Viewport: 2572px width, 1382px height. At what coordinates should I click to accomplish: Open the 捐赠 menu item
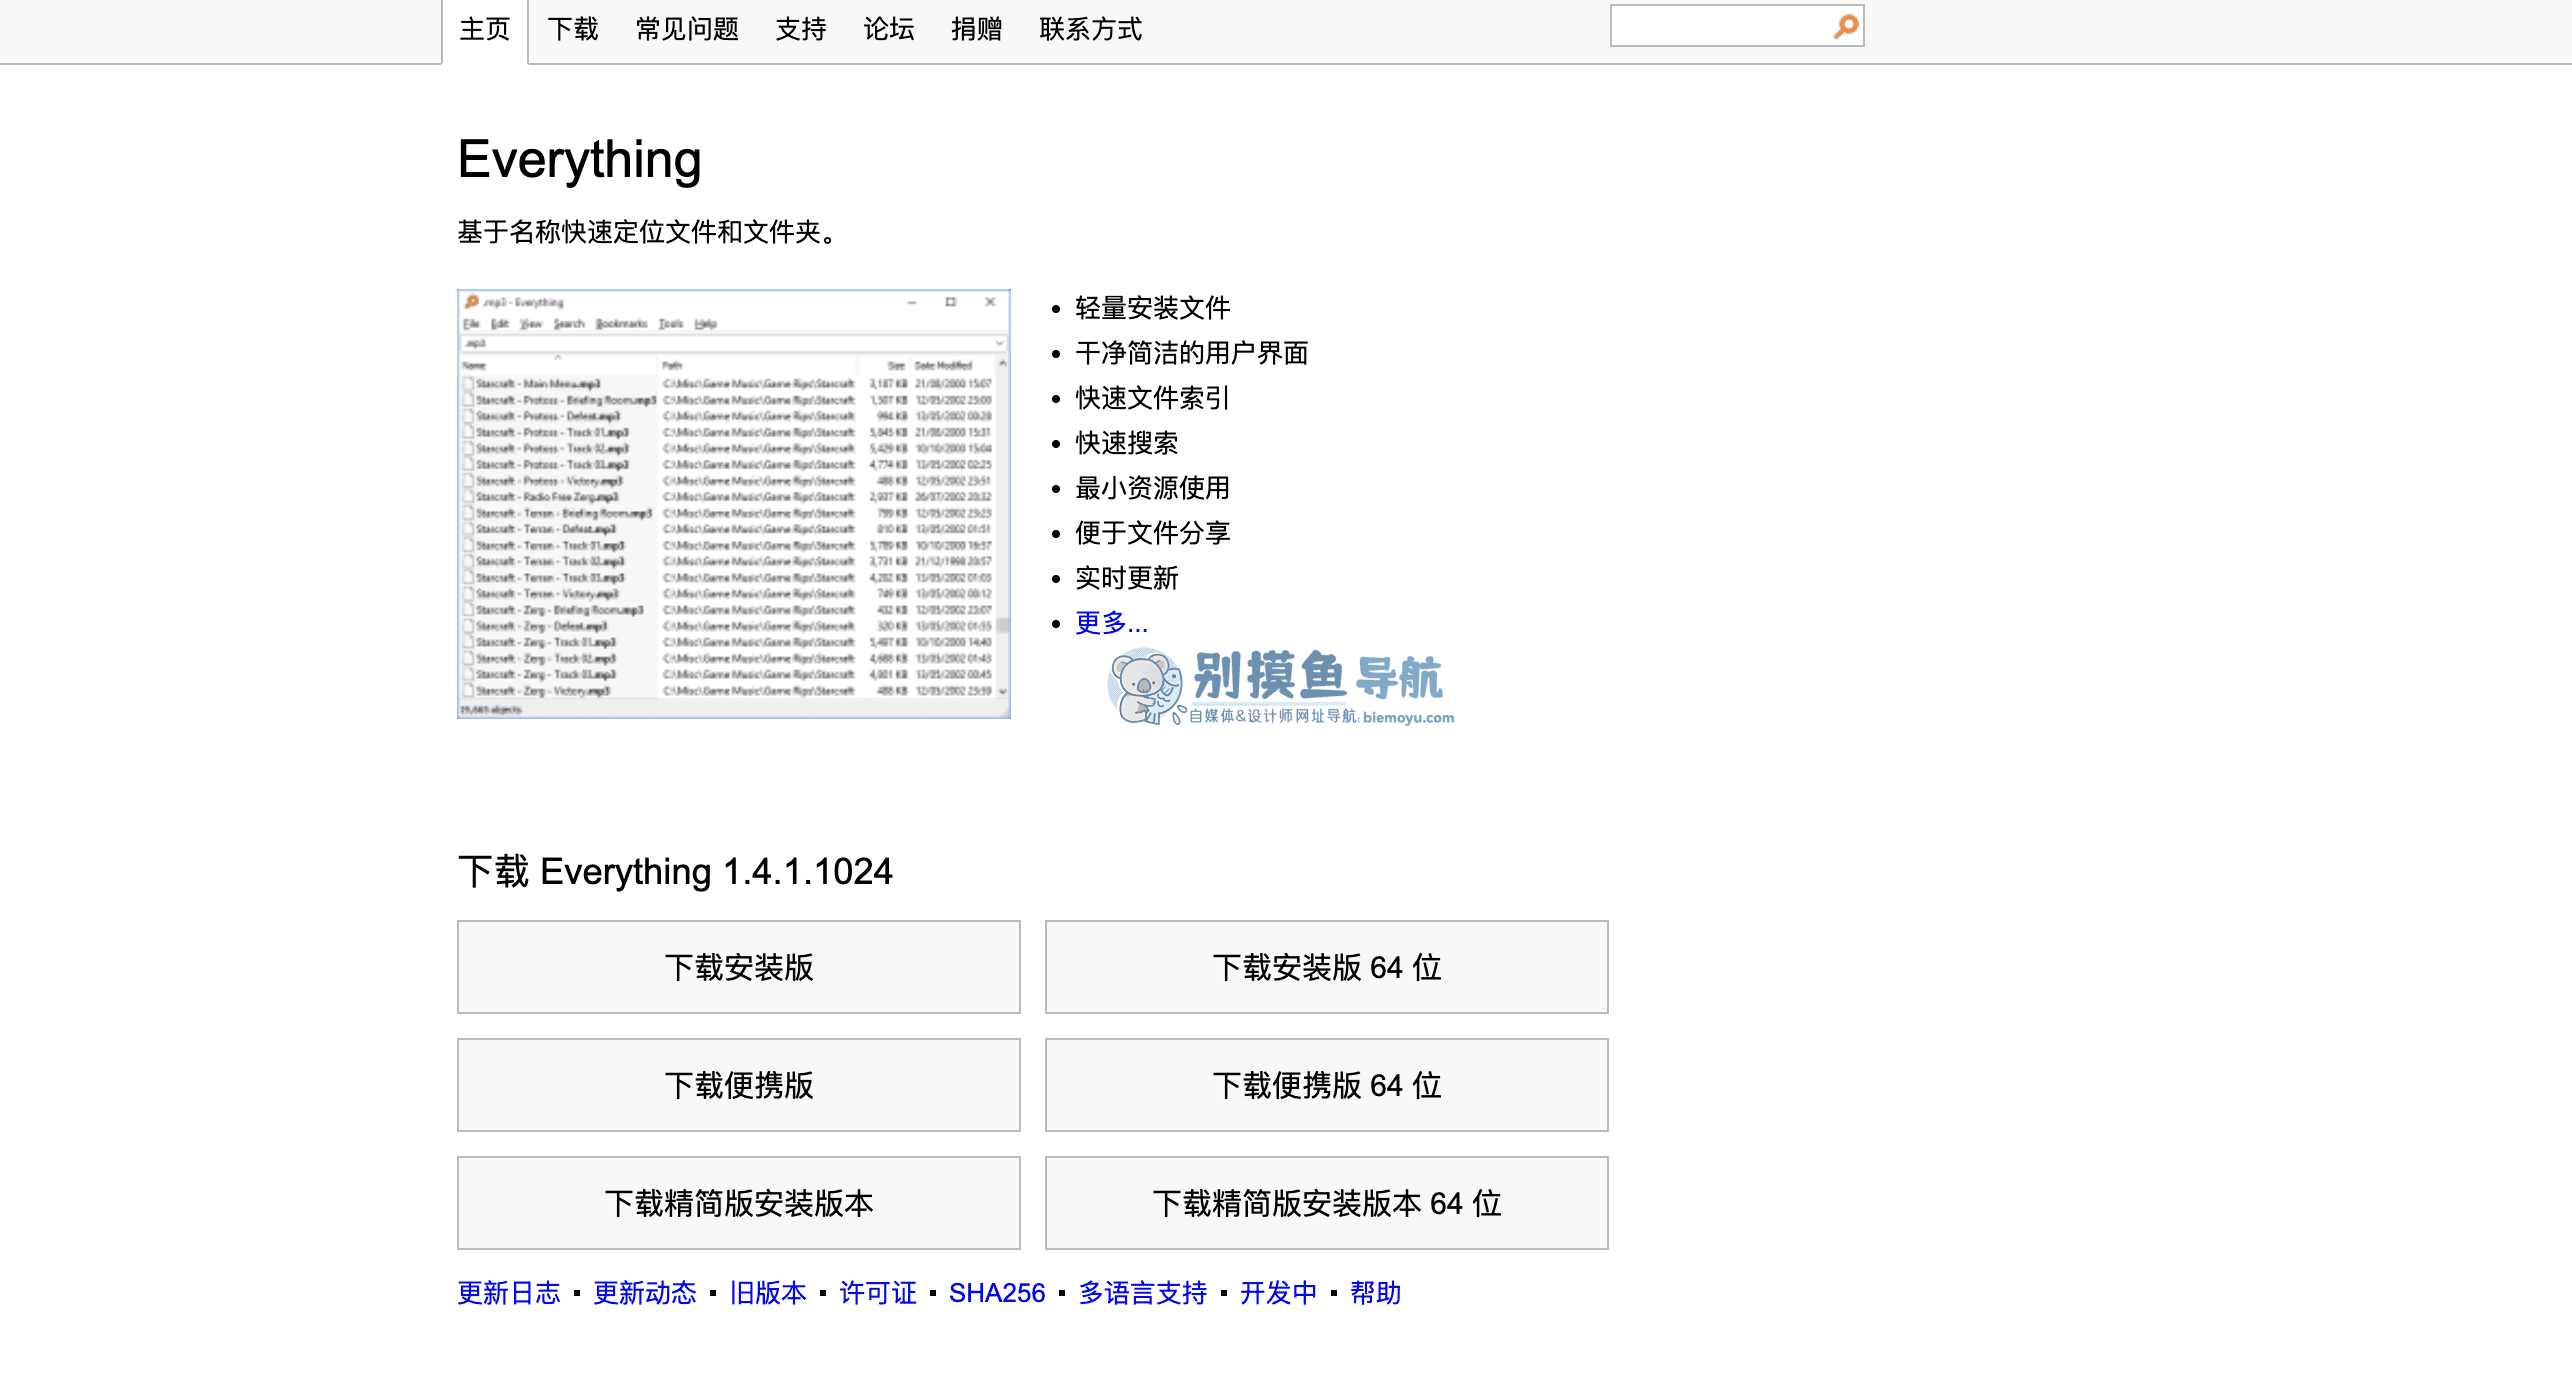coord(977,30)
